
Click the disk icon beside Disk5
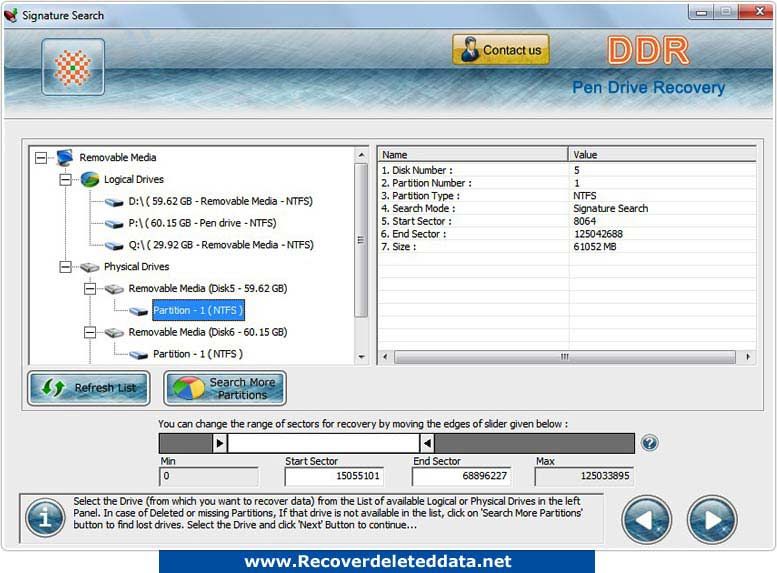coord(114,289)
